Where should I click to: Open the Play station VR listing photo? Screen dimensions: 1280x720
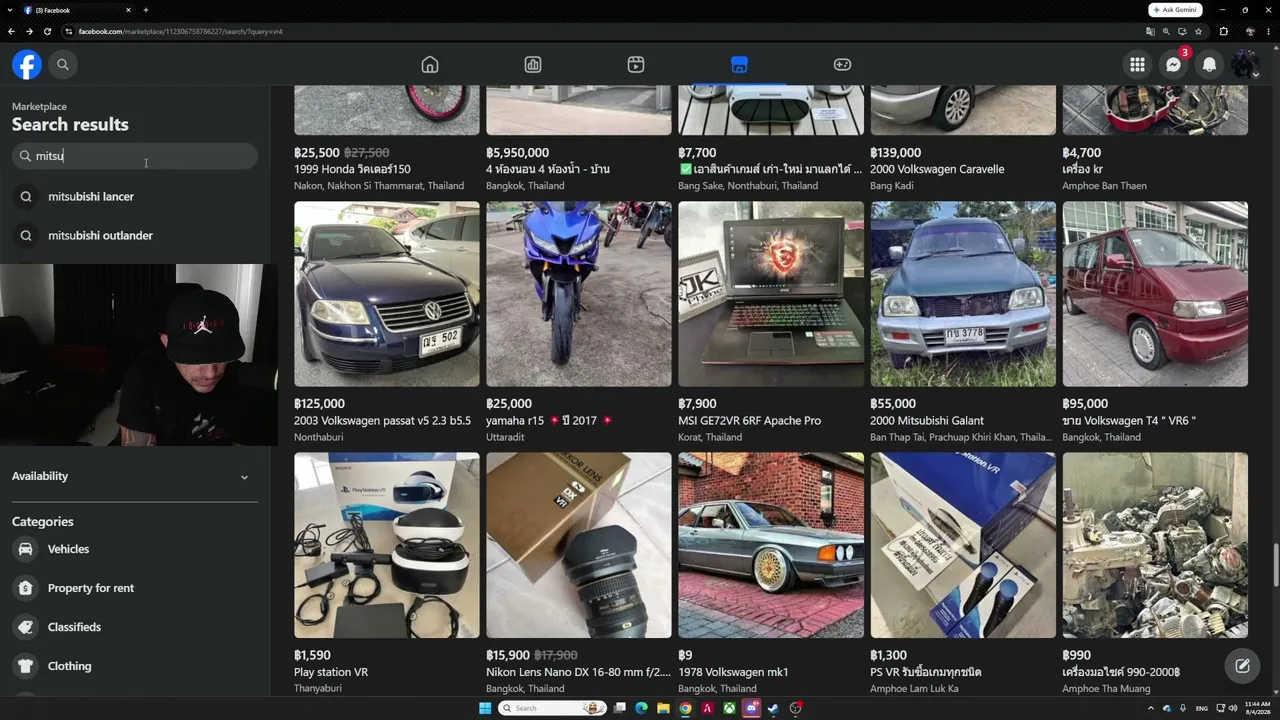point(387,545)
